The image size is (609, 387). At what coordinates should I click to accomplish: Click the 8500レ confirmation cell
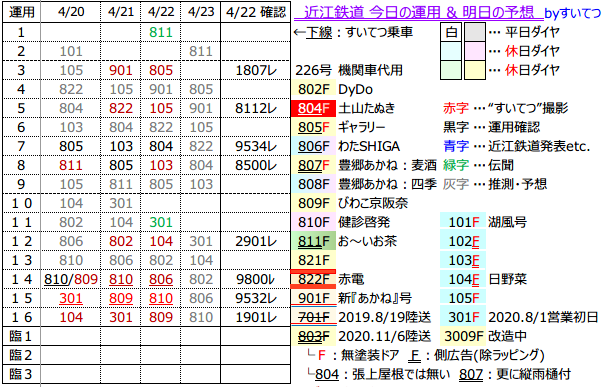[x=256, y=166]
